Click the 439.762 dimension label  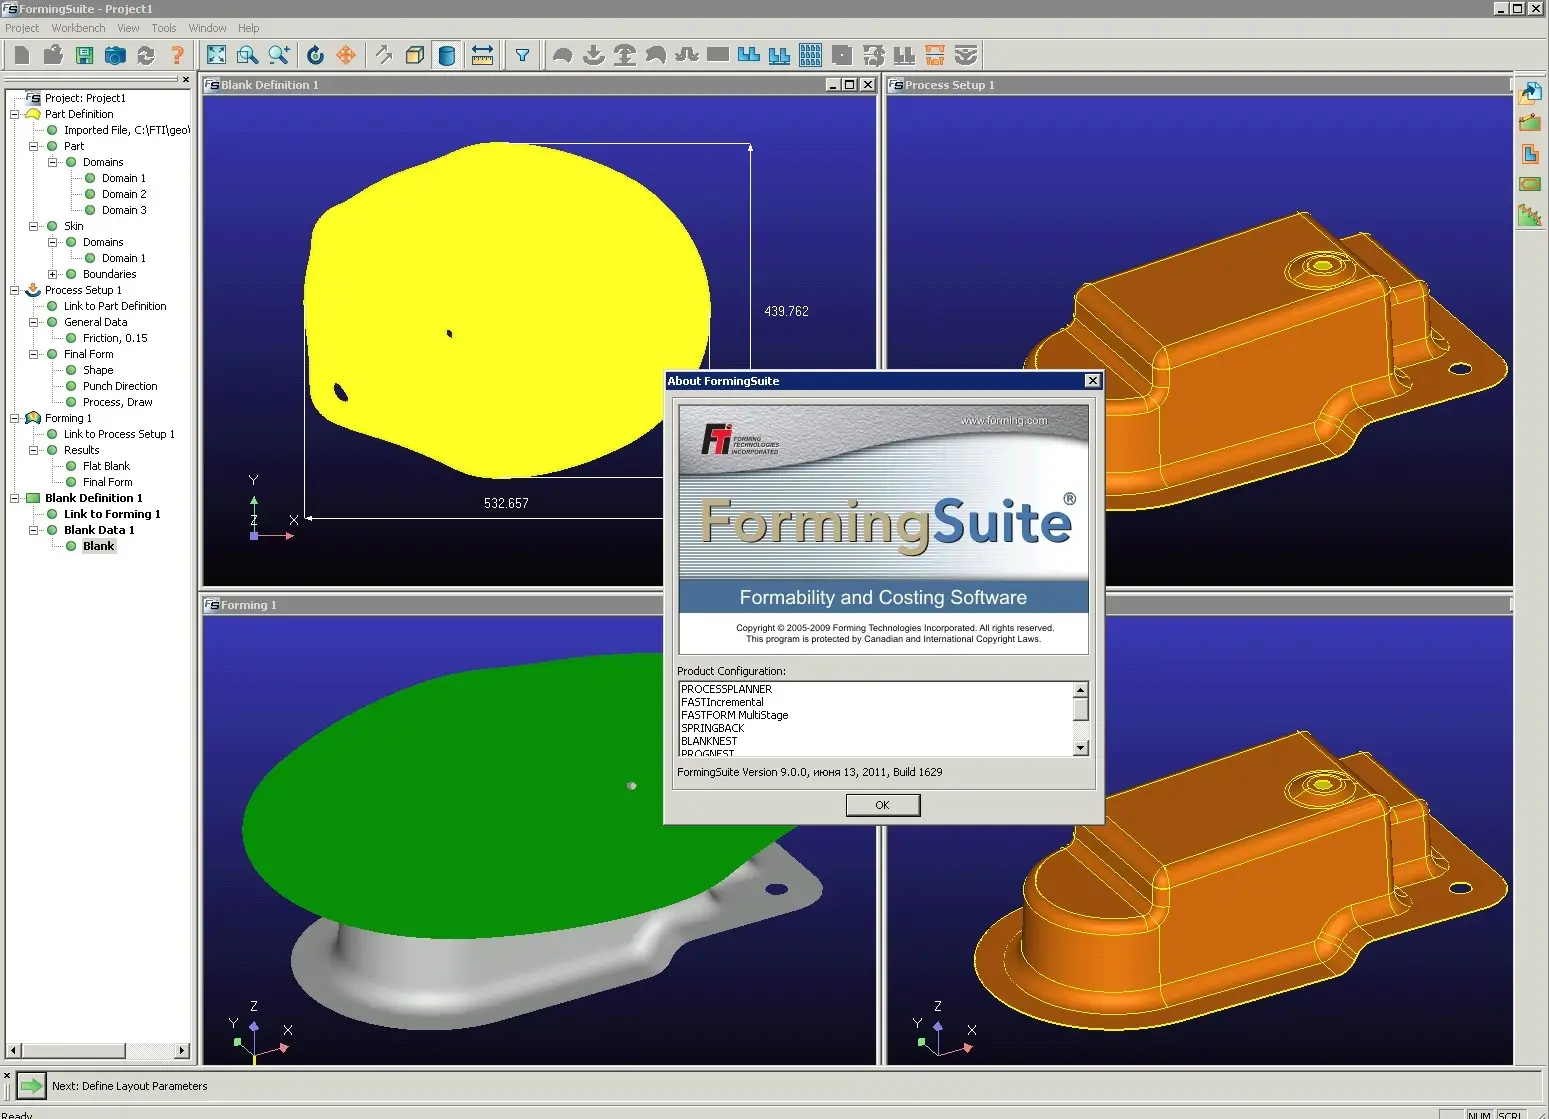point(786,311)
